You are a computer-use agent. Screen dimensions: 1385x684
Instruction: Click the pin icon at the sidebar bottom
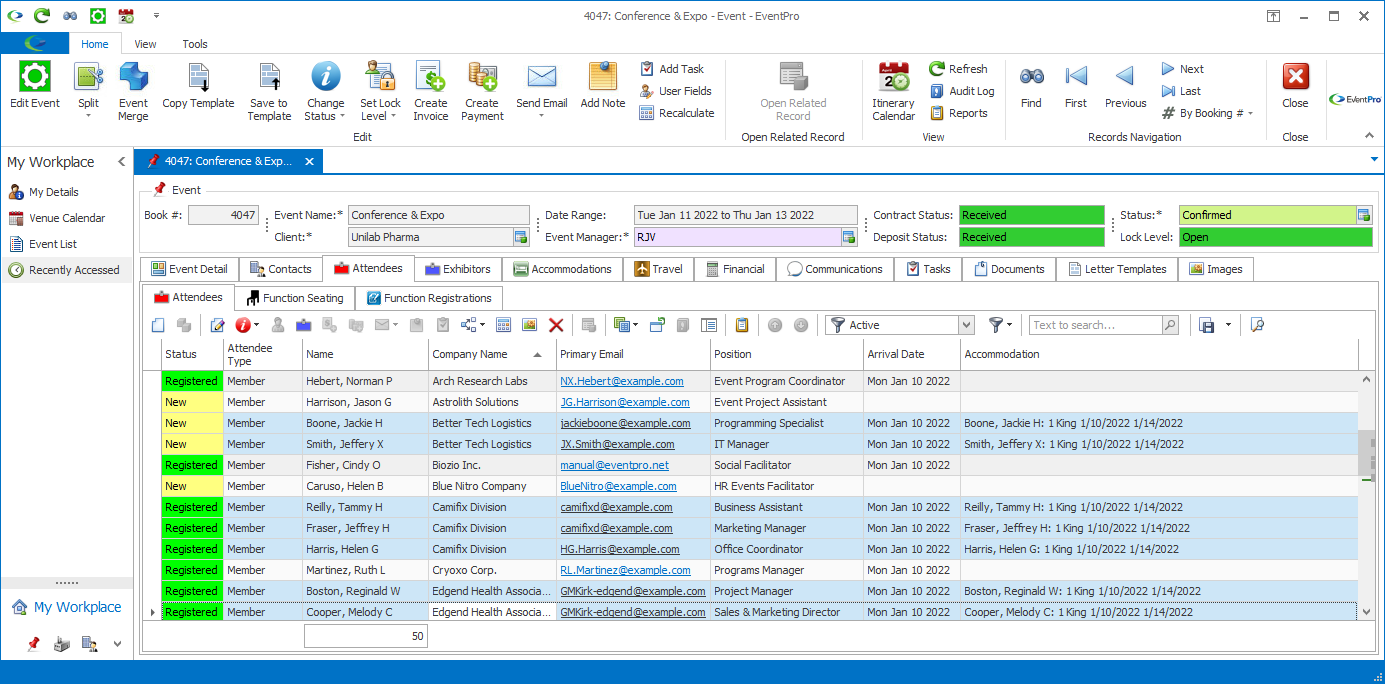(33, 644)
